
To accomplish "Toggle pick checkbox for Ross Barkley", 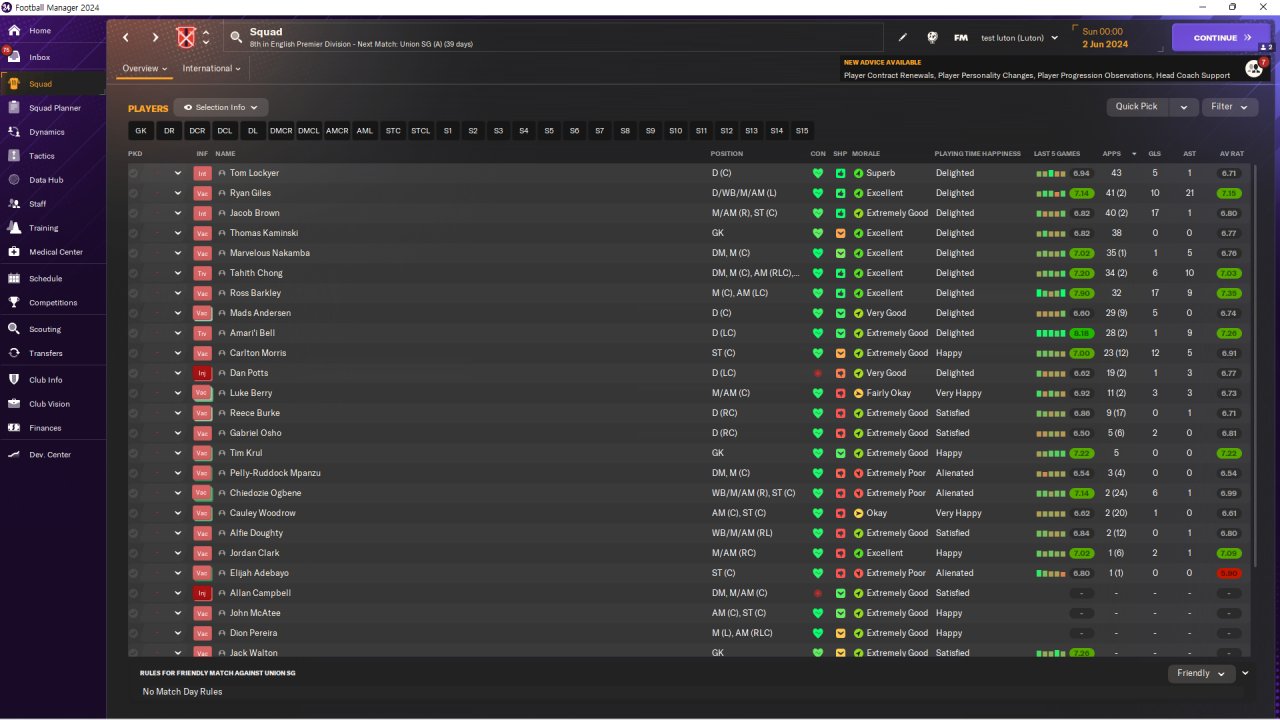I will (x=134, y=293).
